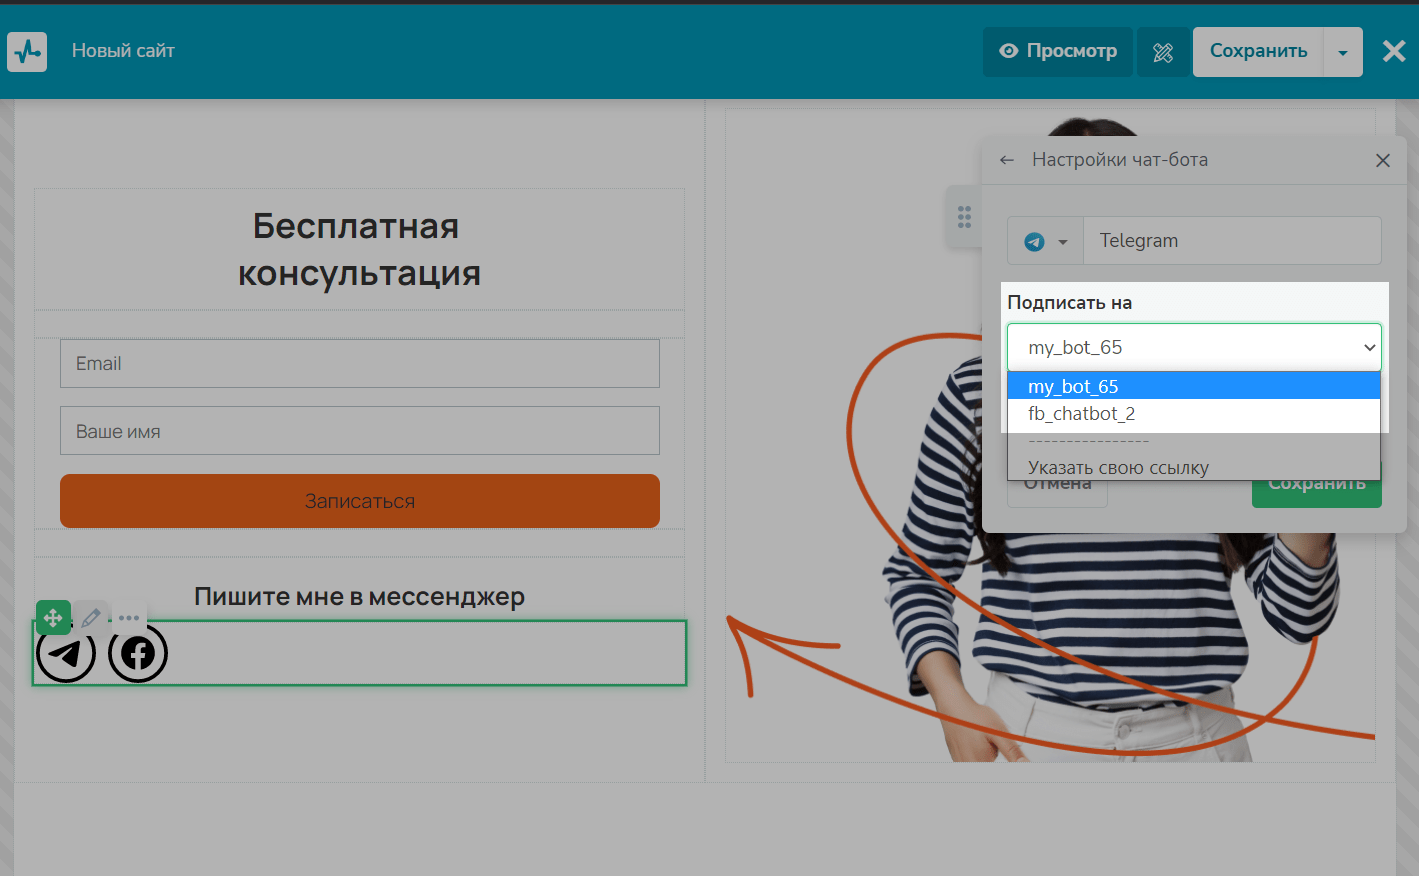Click the orange Записаться button

(360, 501)
